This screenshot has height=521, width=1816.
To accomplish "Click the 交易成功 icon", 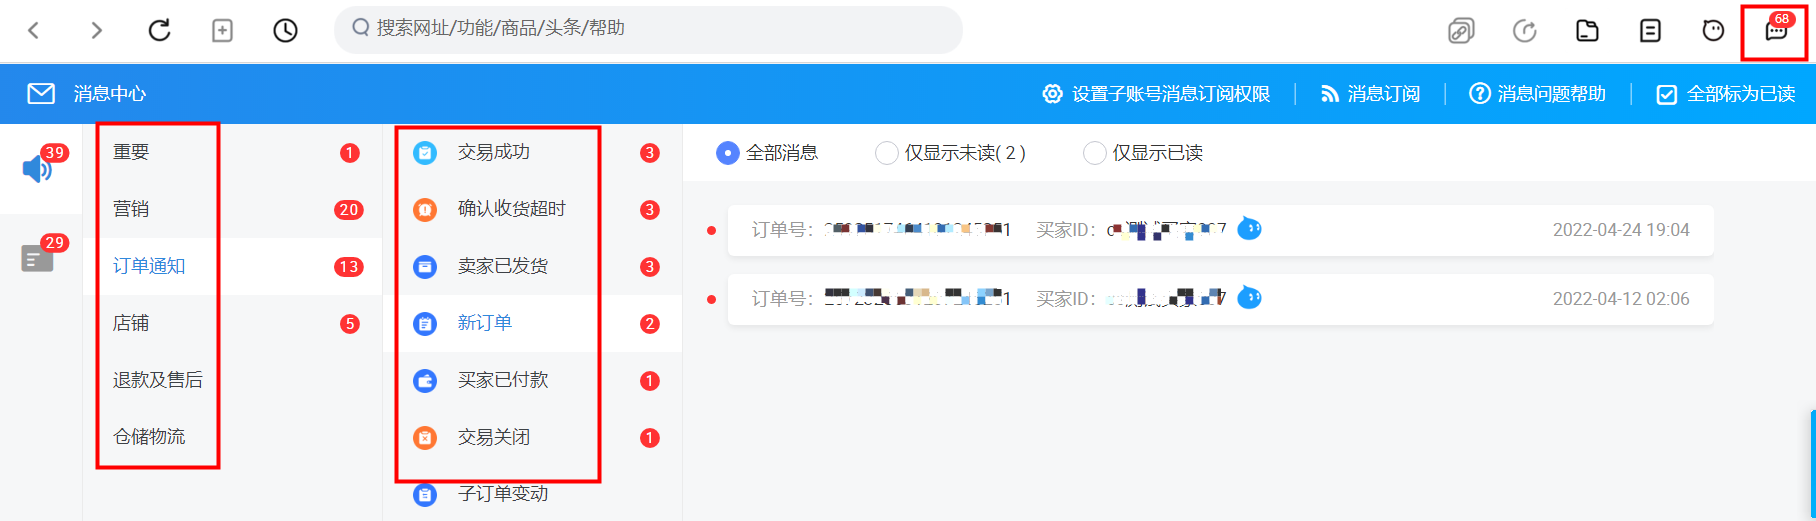I will click(x=425, y=153).
